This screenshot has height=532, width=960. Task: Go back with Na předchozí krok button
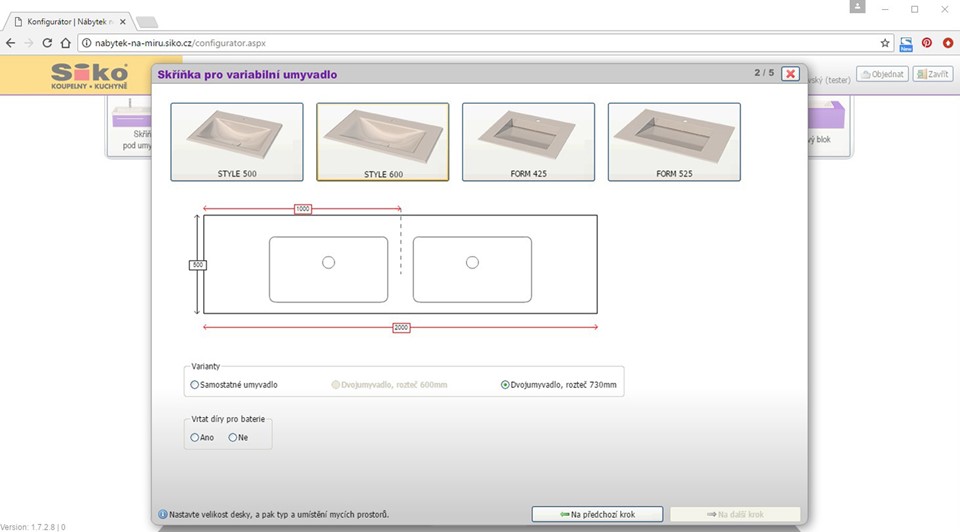[x=597, y=514]
